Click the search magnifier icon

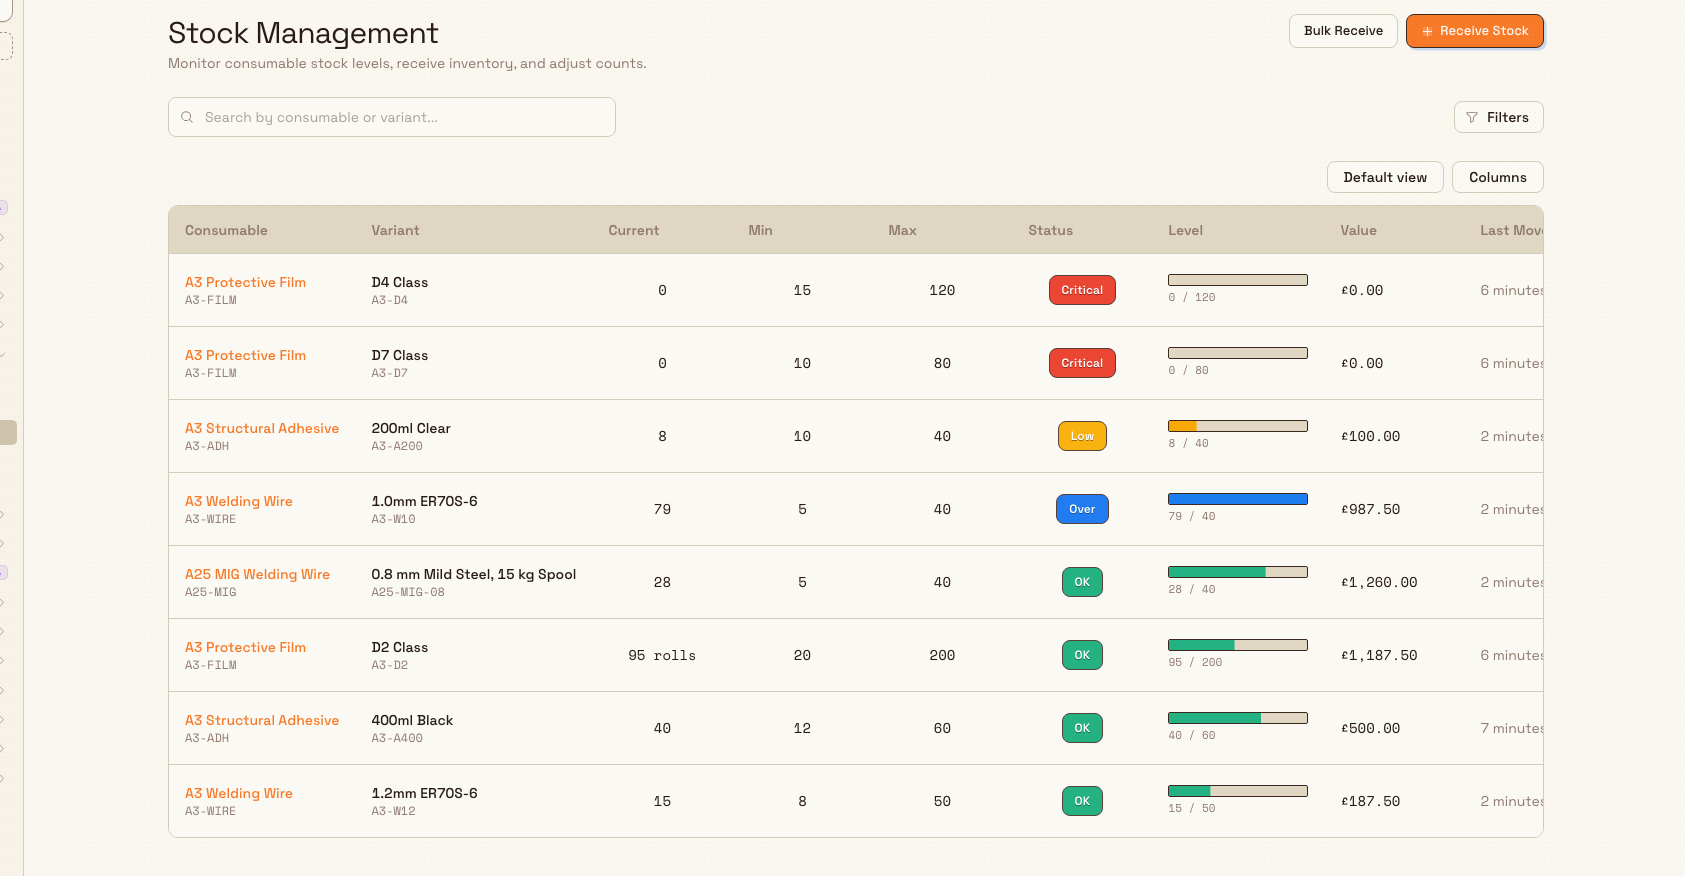tap(187, 117)
